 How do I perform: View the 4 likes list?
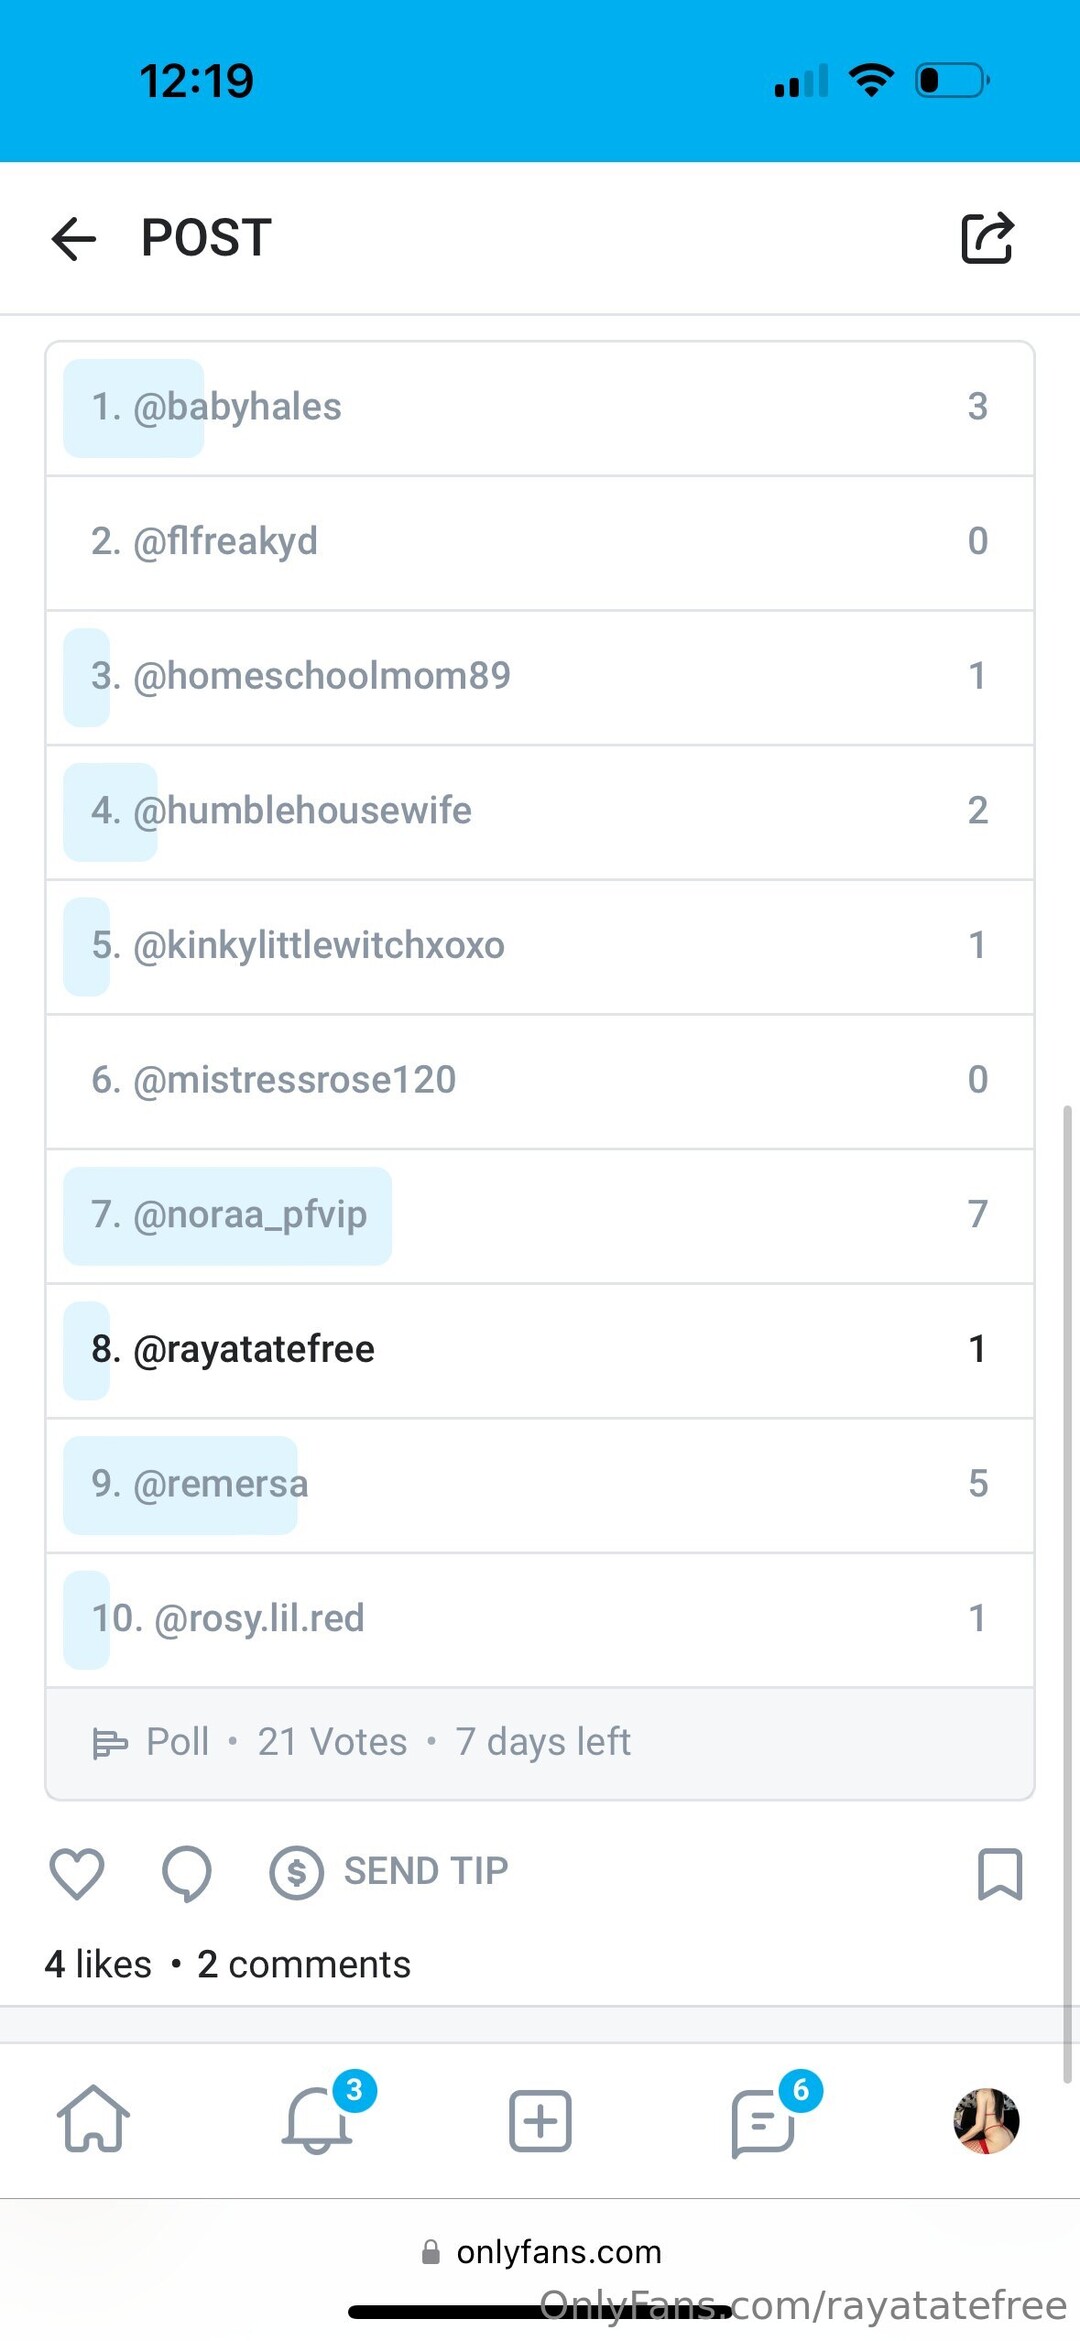click(x=98, y=1965)
